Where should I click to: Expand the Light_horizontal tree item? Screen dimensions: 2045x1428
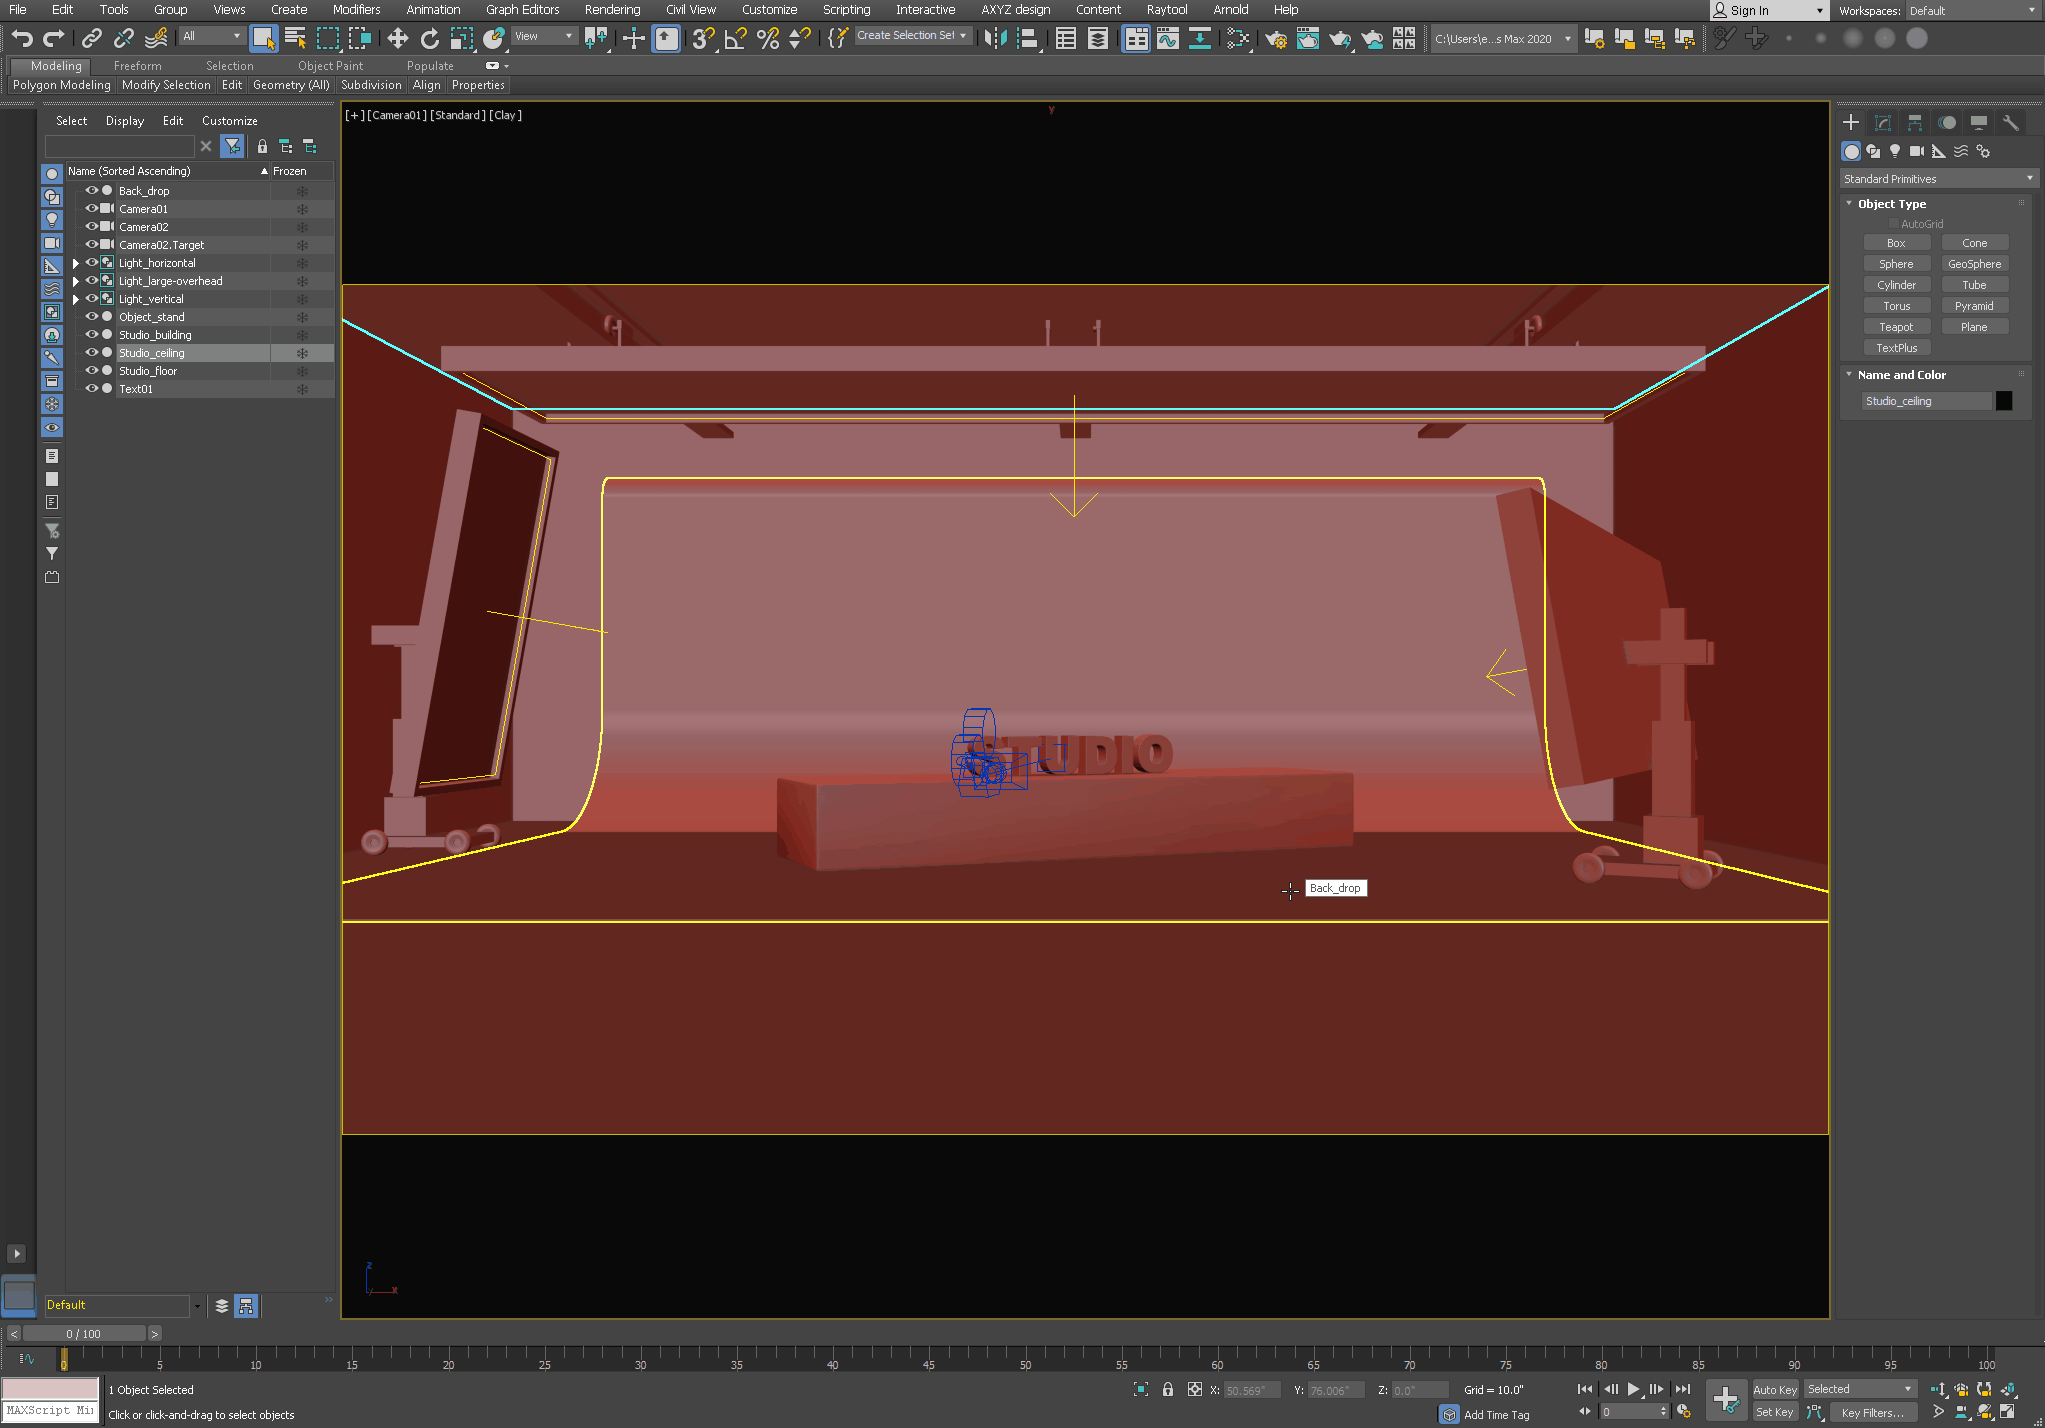(x=75, y=263)
